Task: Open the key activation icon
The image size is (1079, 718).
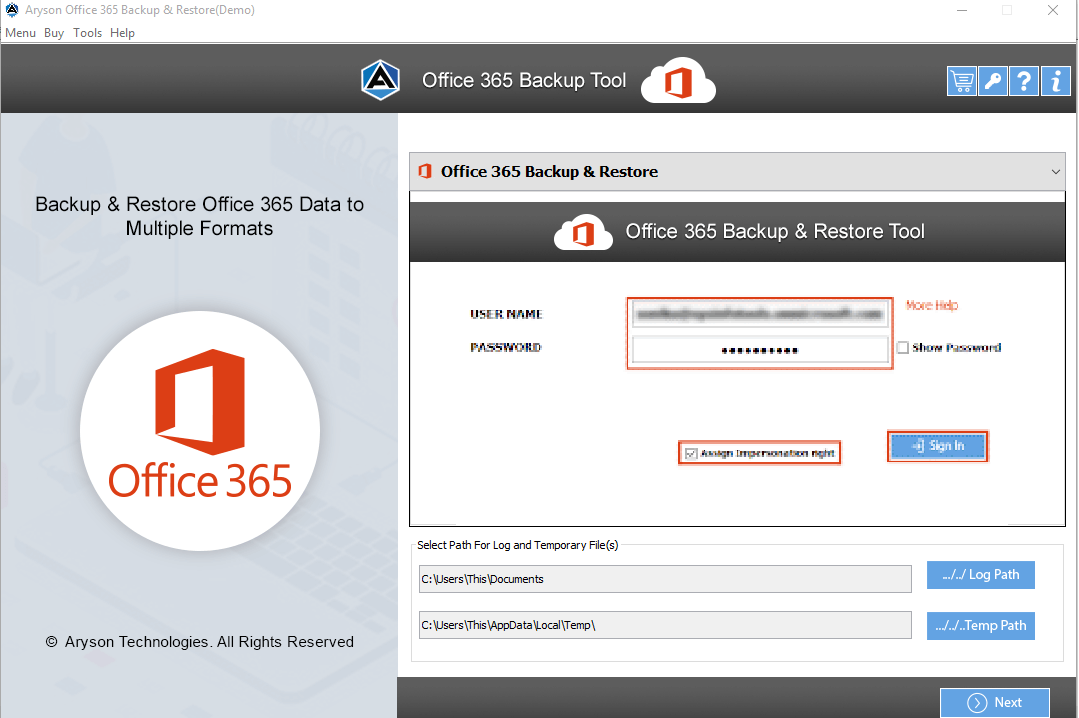Action: 992,81
